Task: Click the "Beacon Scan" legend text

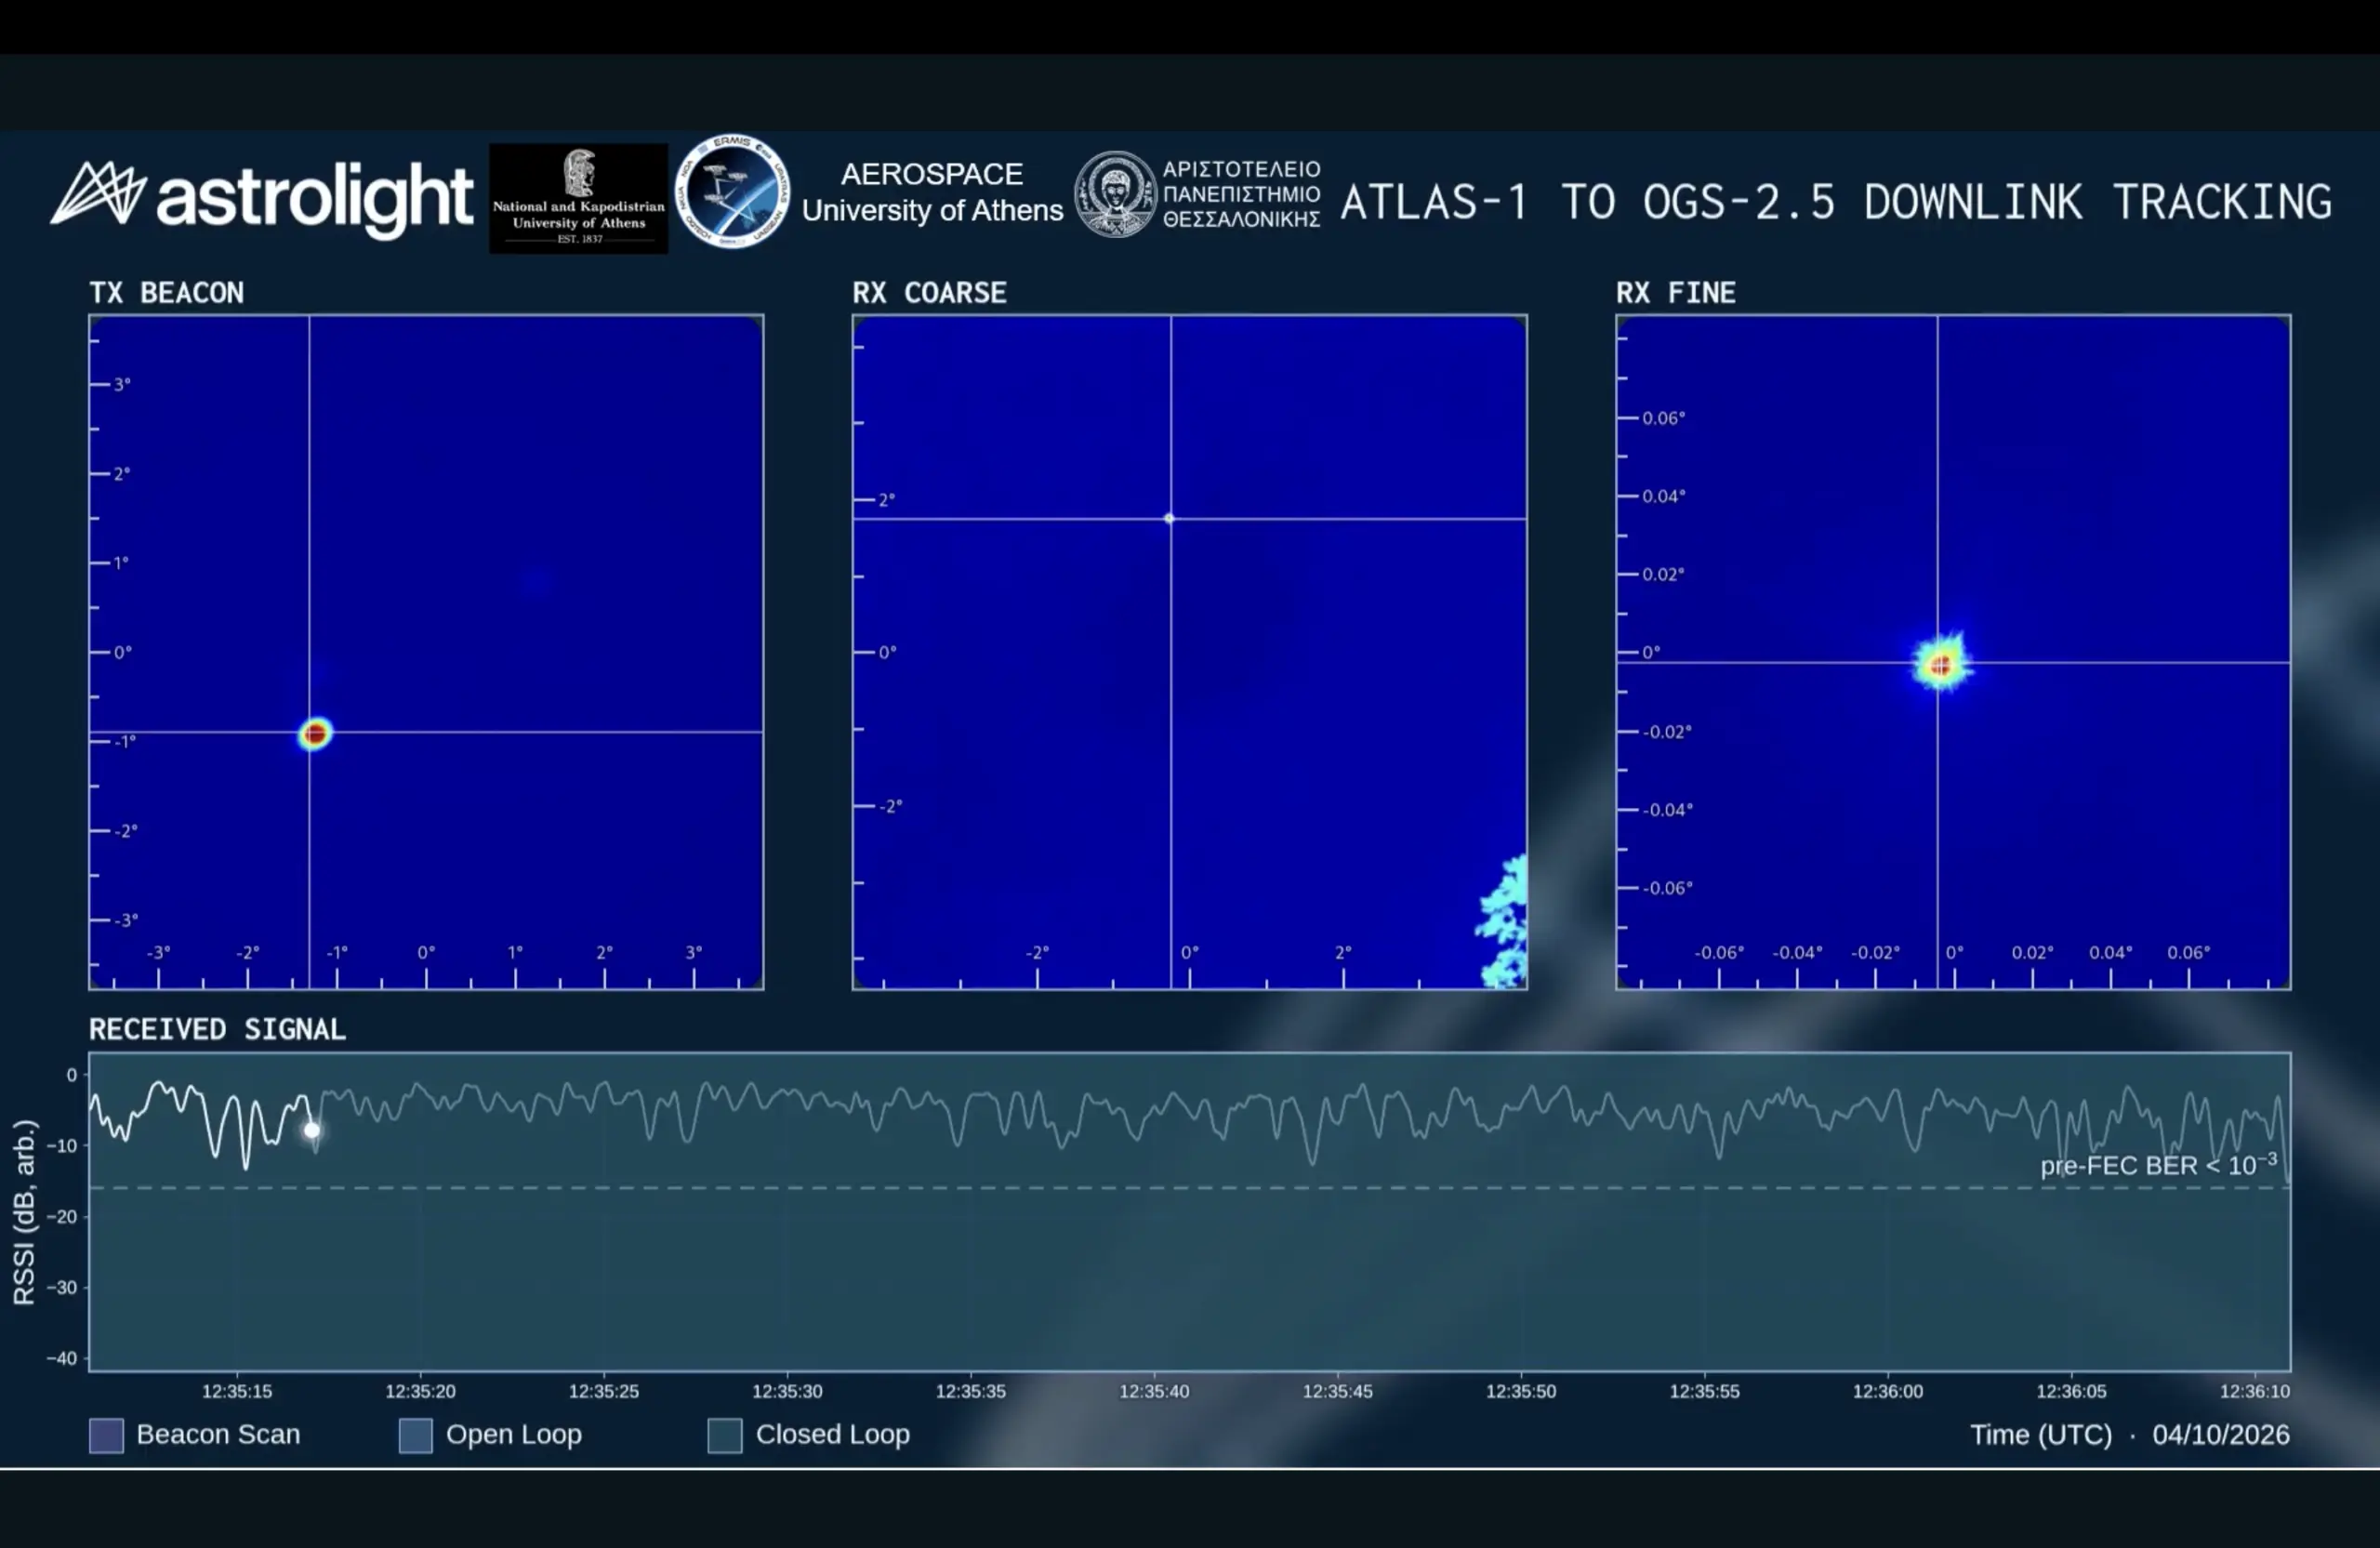Action: click(x=218, y=1435)
